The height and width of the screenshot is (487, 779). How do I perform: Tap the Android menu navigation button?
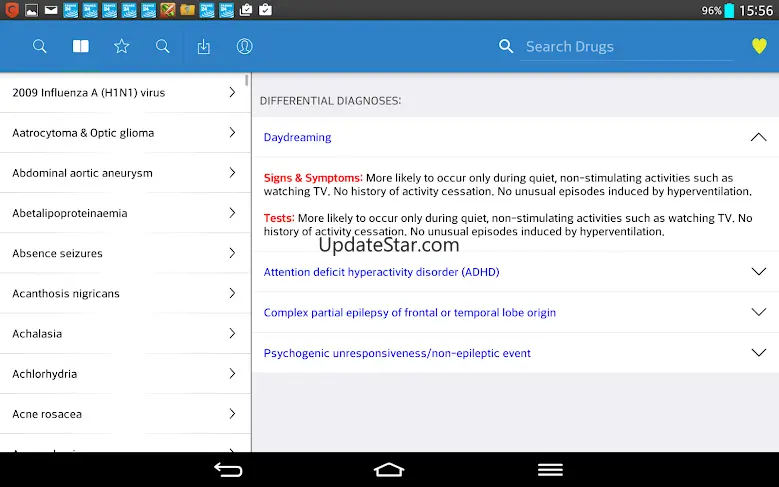(x=550, y=470)
